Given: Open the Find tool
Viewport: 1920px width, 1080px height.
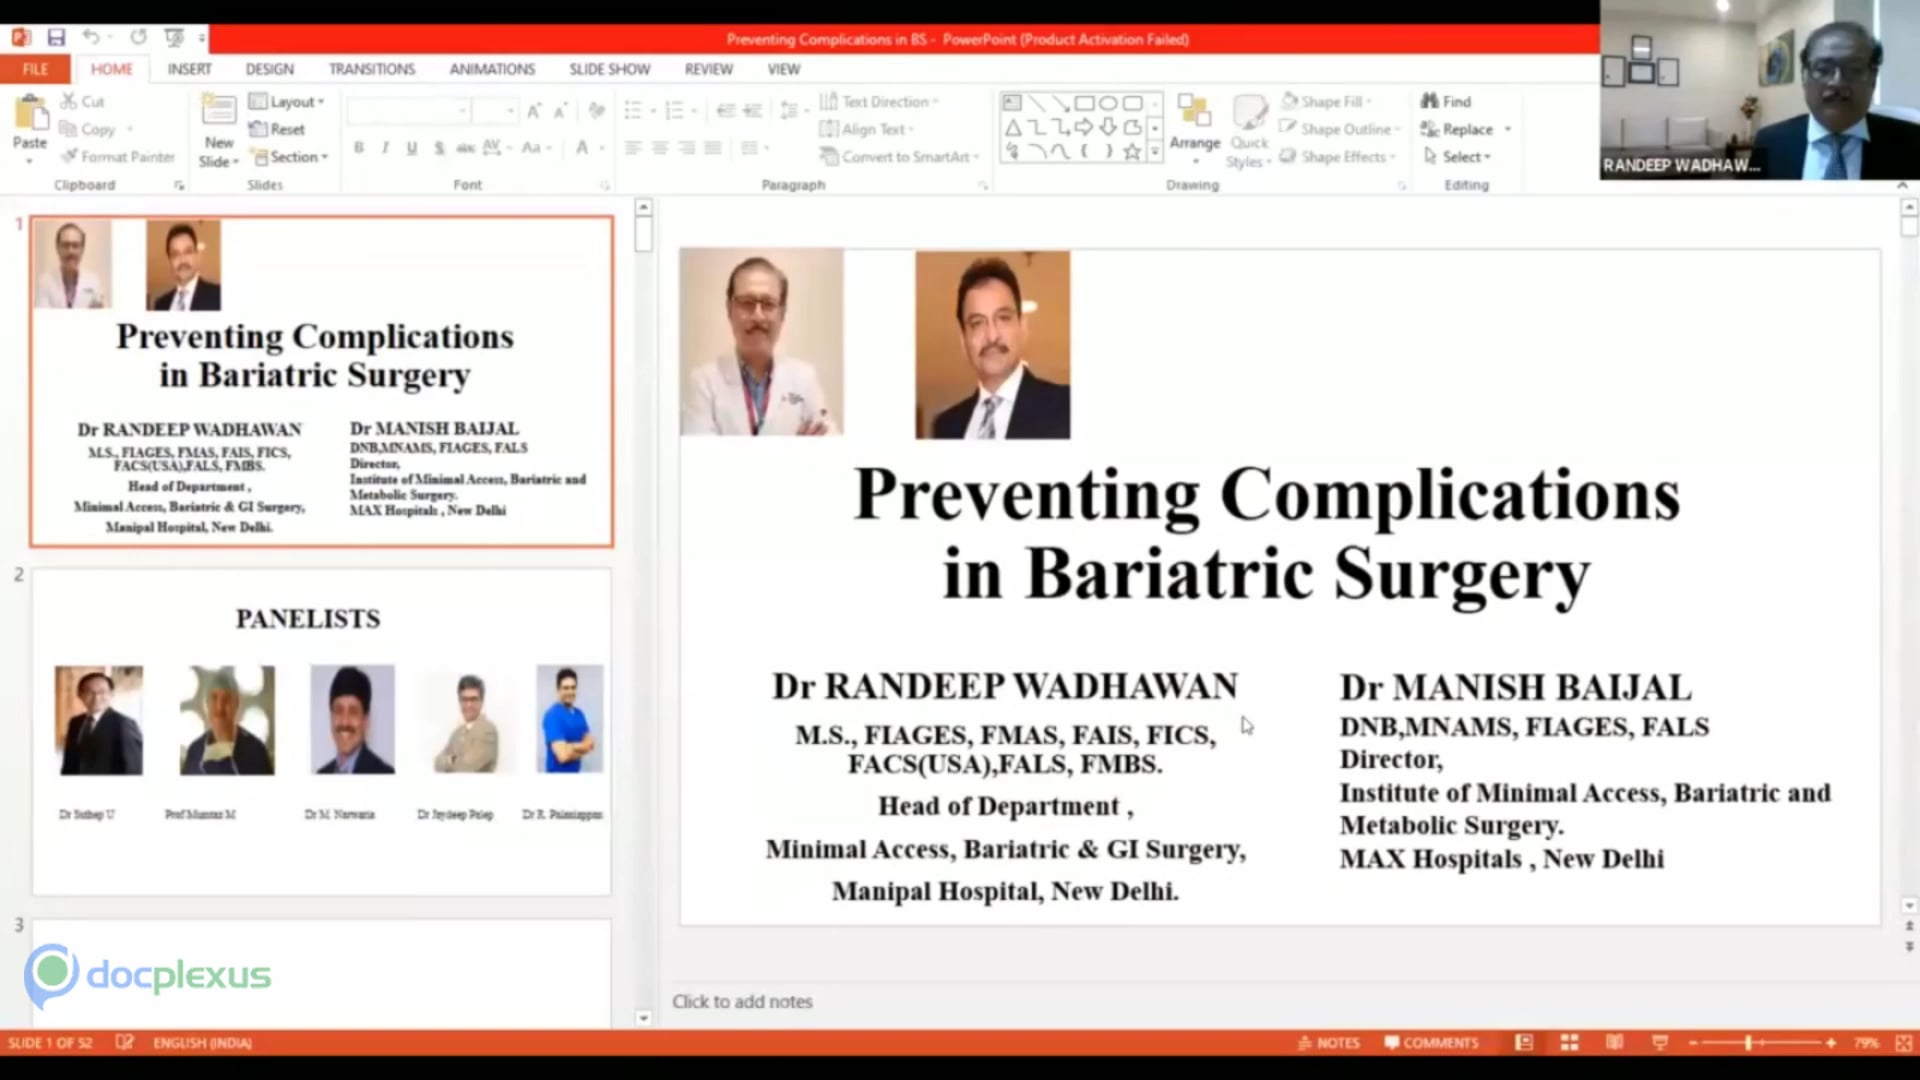Looking at the screenshot, I should coord(1447,101).
